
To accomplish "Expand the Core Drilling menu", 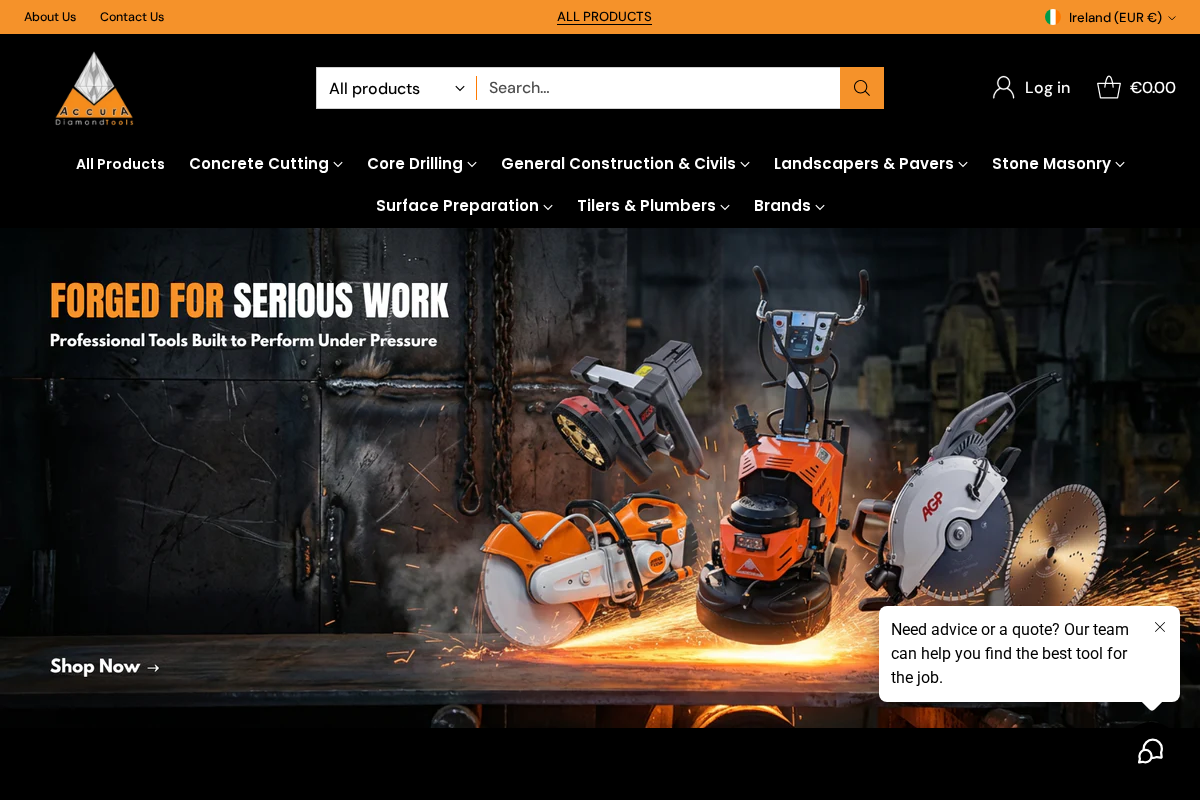I will pyautogui.click(x=421, y=164).
